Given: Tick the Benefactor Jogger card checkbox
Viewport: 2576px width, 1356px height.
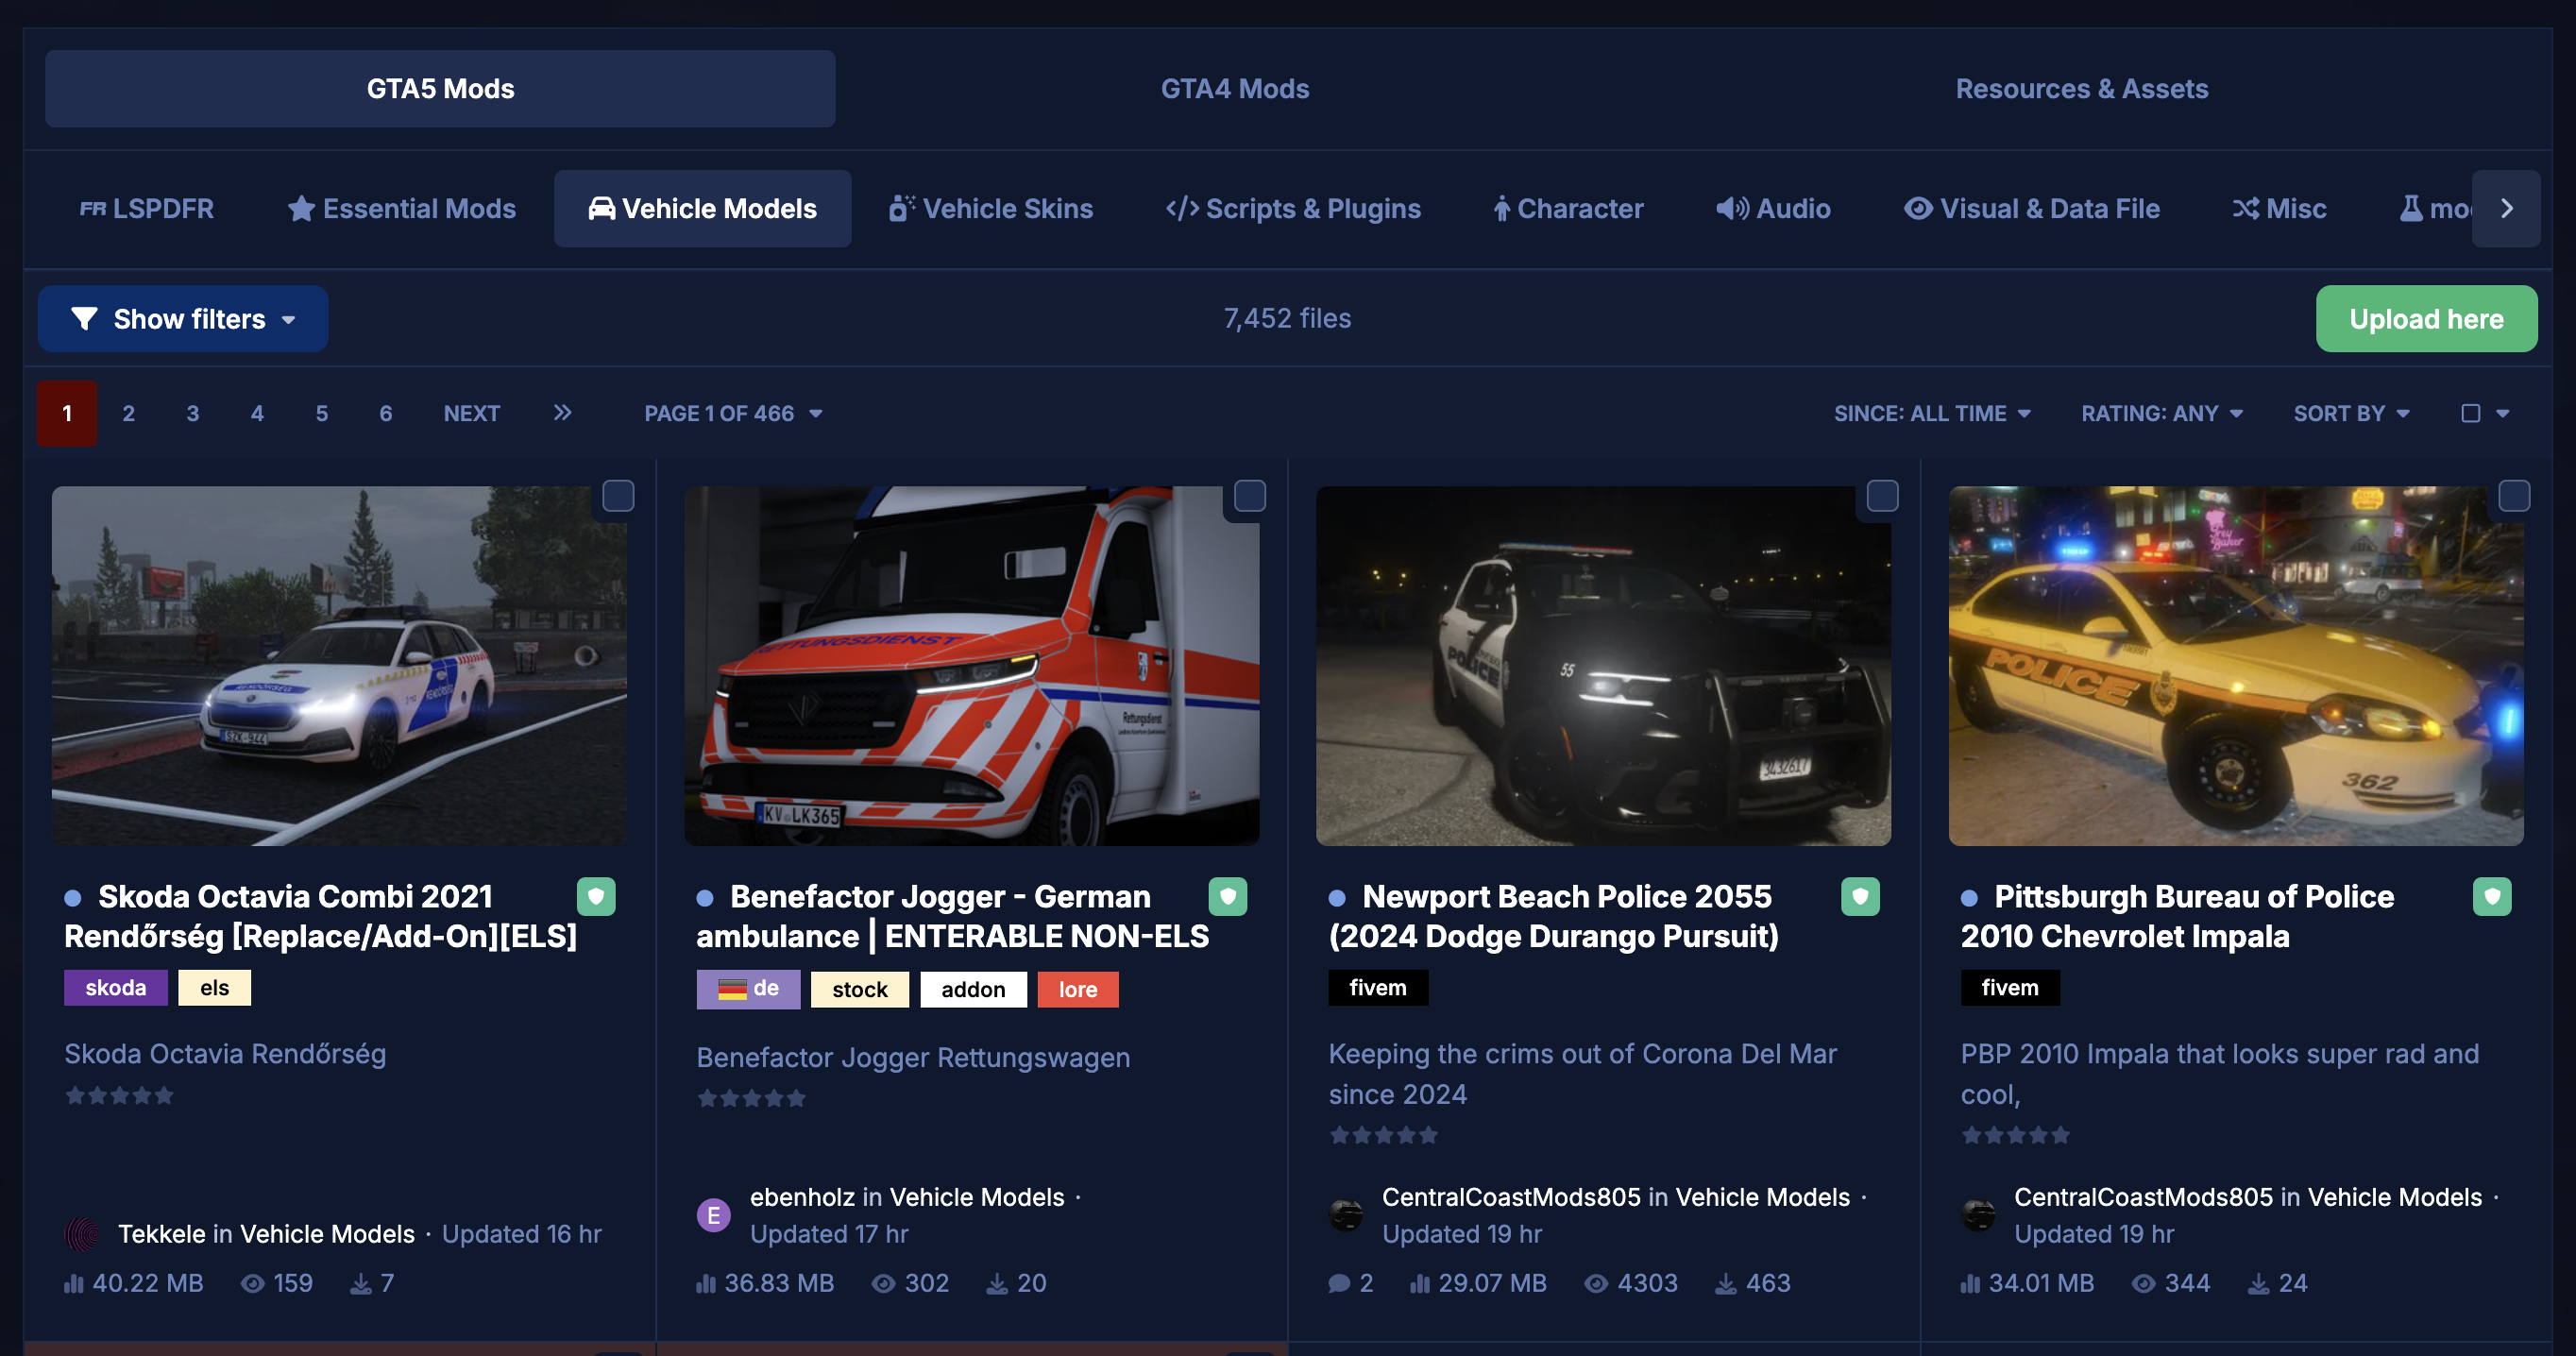Looking at the screenshot, I should (1250, 496).
